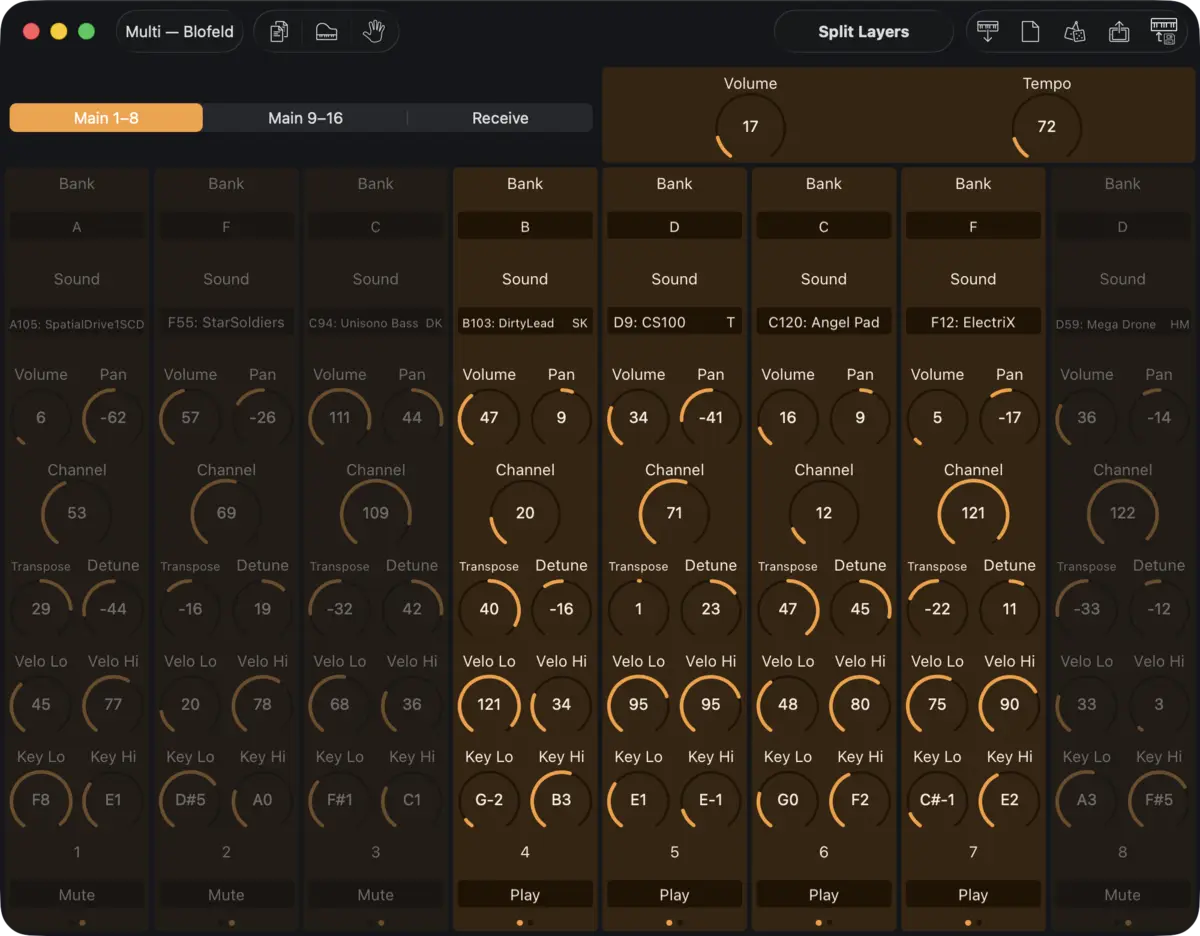Click the Multi — Blofeld title button
This screenshot has width=1200, height=936.
pyautogui.click(x=180, y=32)
